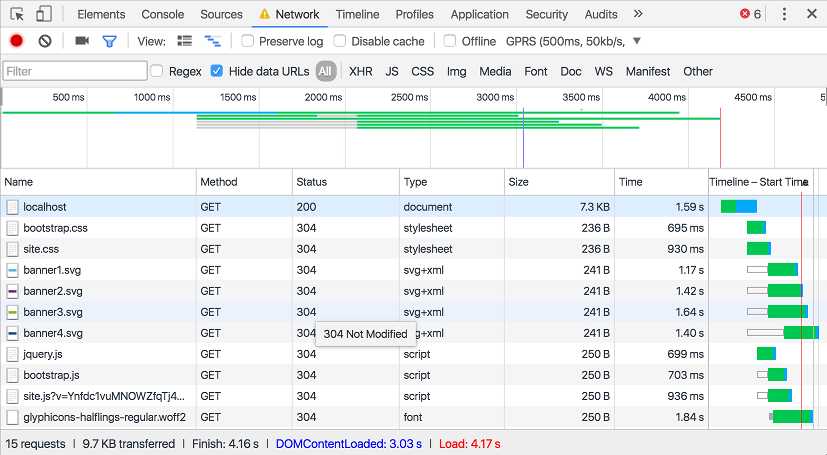Switch to large request rows view icon
Screen dimensions: 827x455
pyautogui.click(x=185, y=41)
